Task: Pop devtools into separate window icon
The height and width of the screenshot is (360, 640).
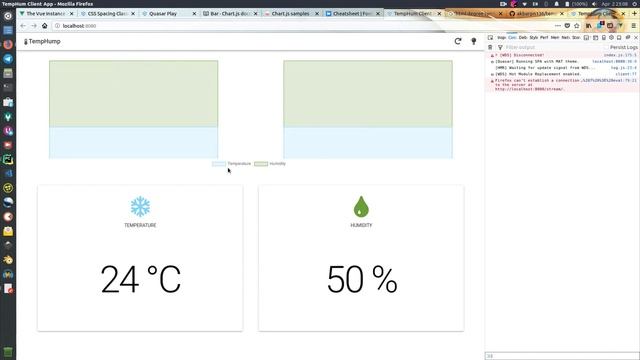Action: pos(628,38)
